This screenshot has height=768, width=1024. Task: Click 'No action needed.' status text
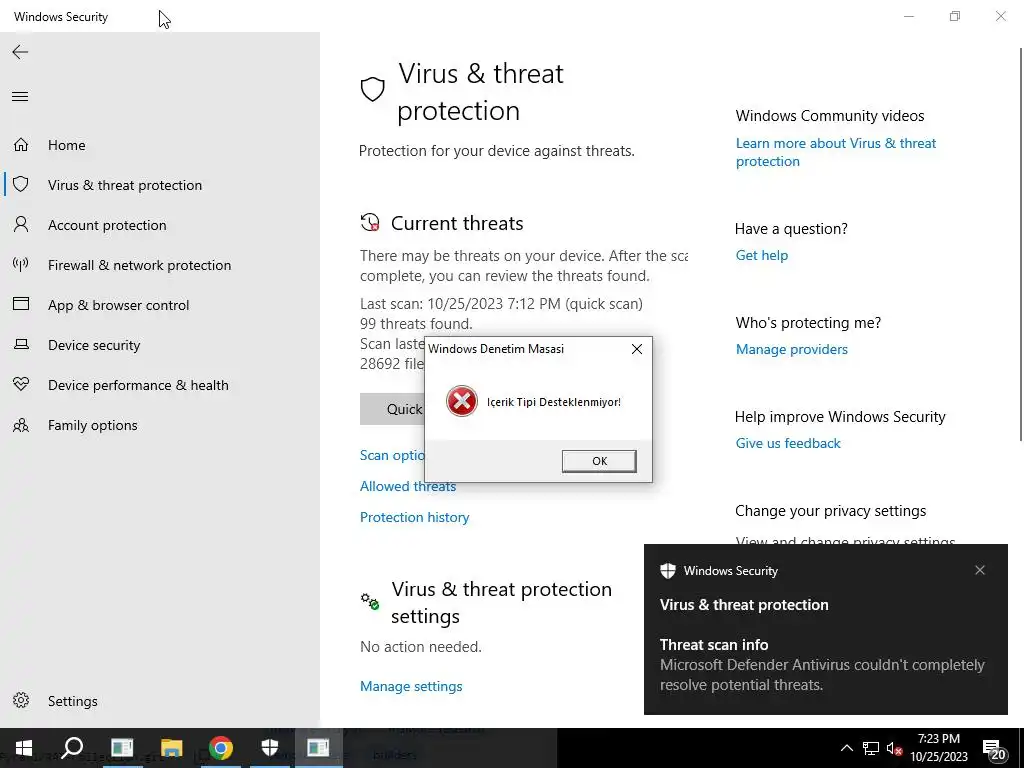tap(421, 647)
